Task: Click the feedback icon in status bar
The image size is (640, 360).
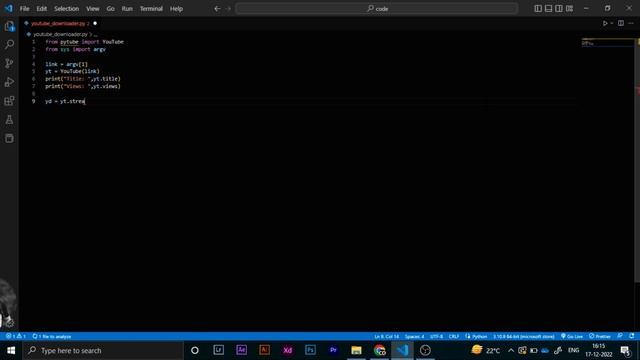Action: click(x=620, y=336)
